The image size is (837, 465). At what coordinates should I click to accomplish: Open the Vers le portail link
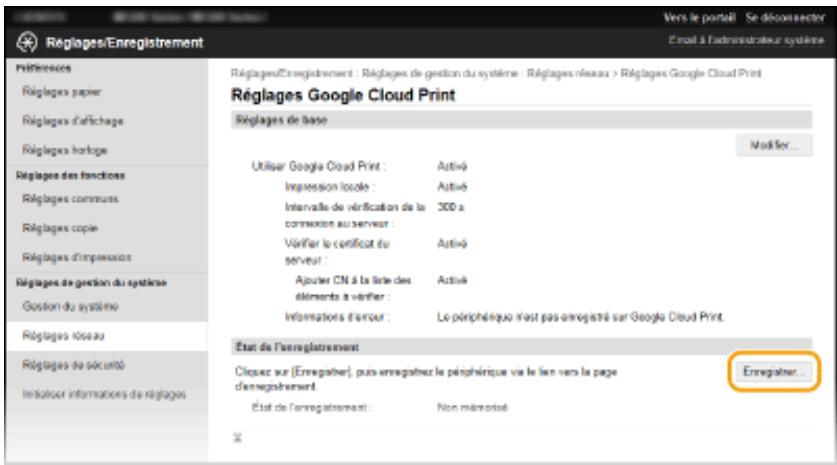(x=699, y=18)
